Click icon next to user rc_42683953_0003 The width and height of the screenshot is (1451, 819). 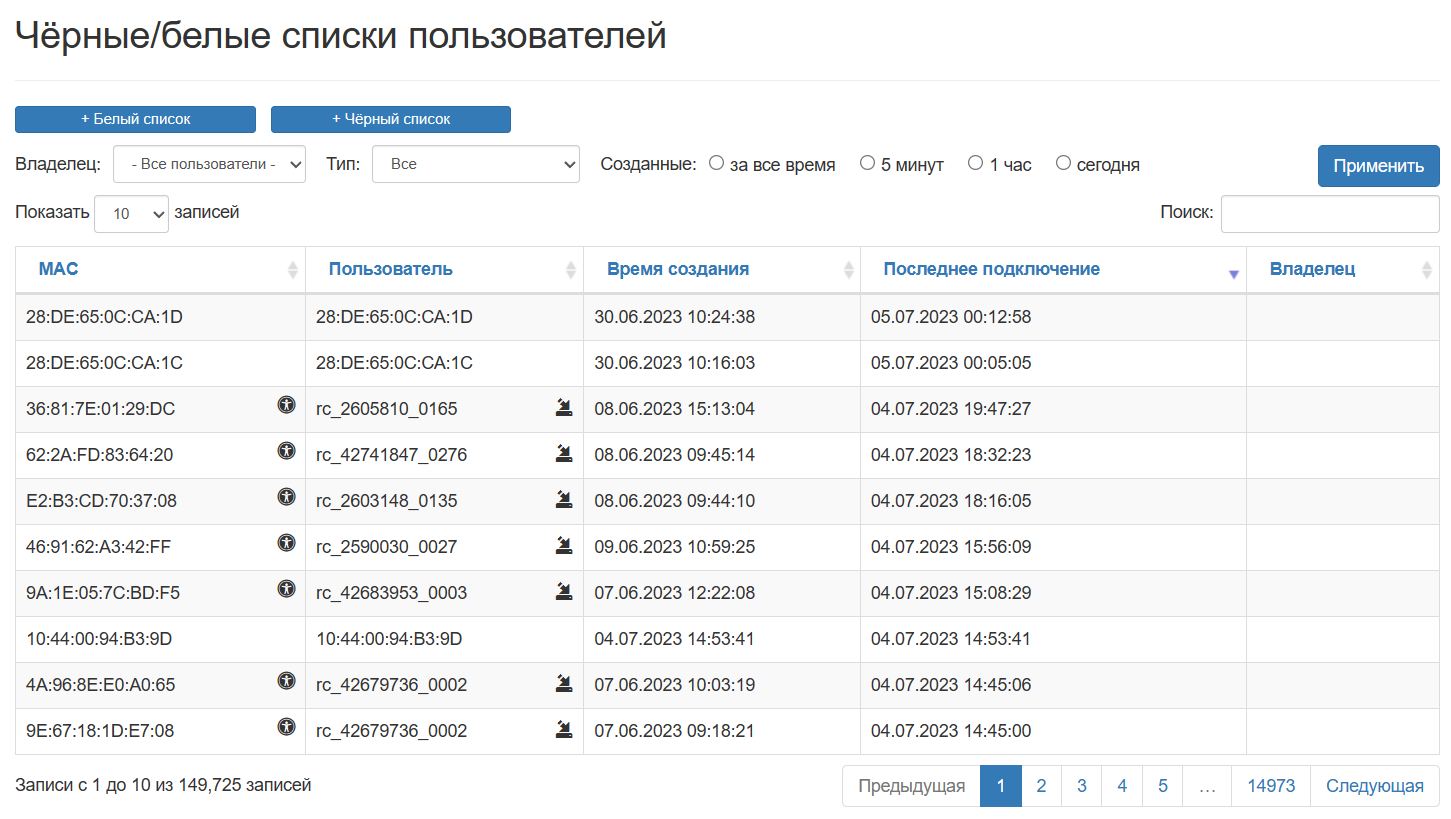tap(565, 590)
